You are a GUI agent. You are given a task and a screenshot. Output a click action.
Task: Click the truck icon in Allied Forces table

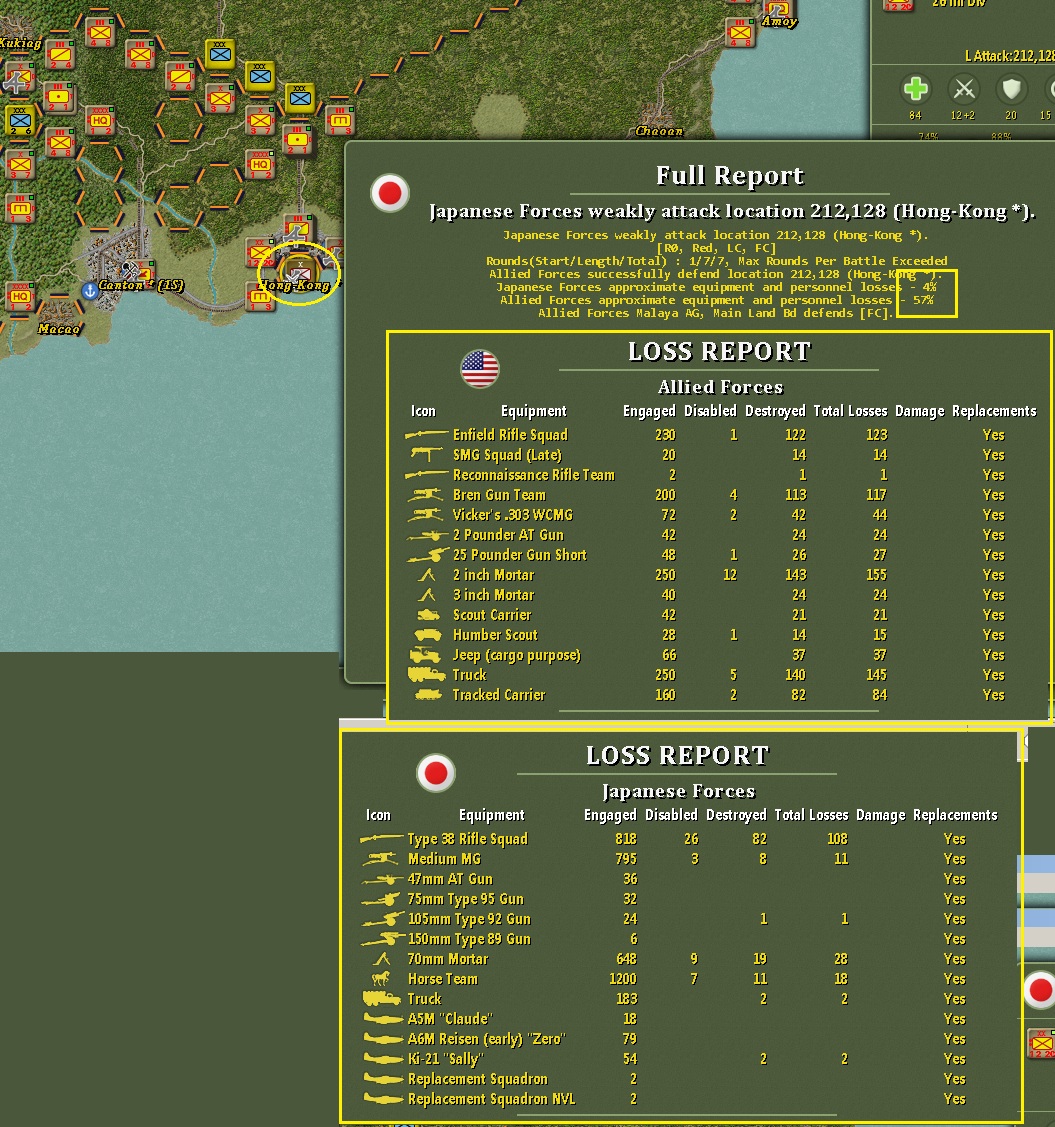(426, 674)
